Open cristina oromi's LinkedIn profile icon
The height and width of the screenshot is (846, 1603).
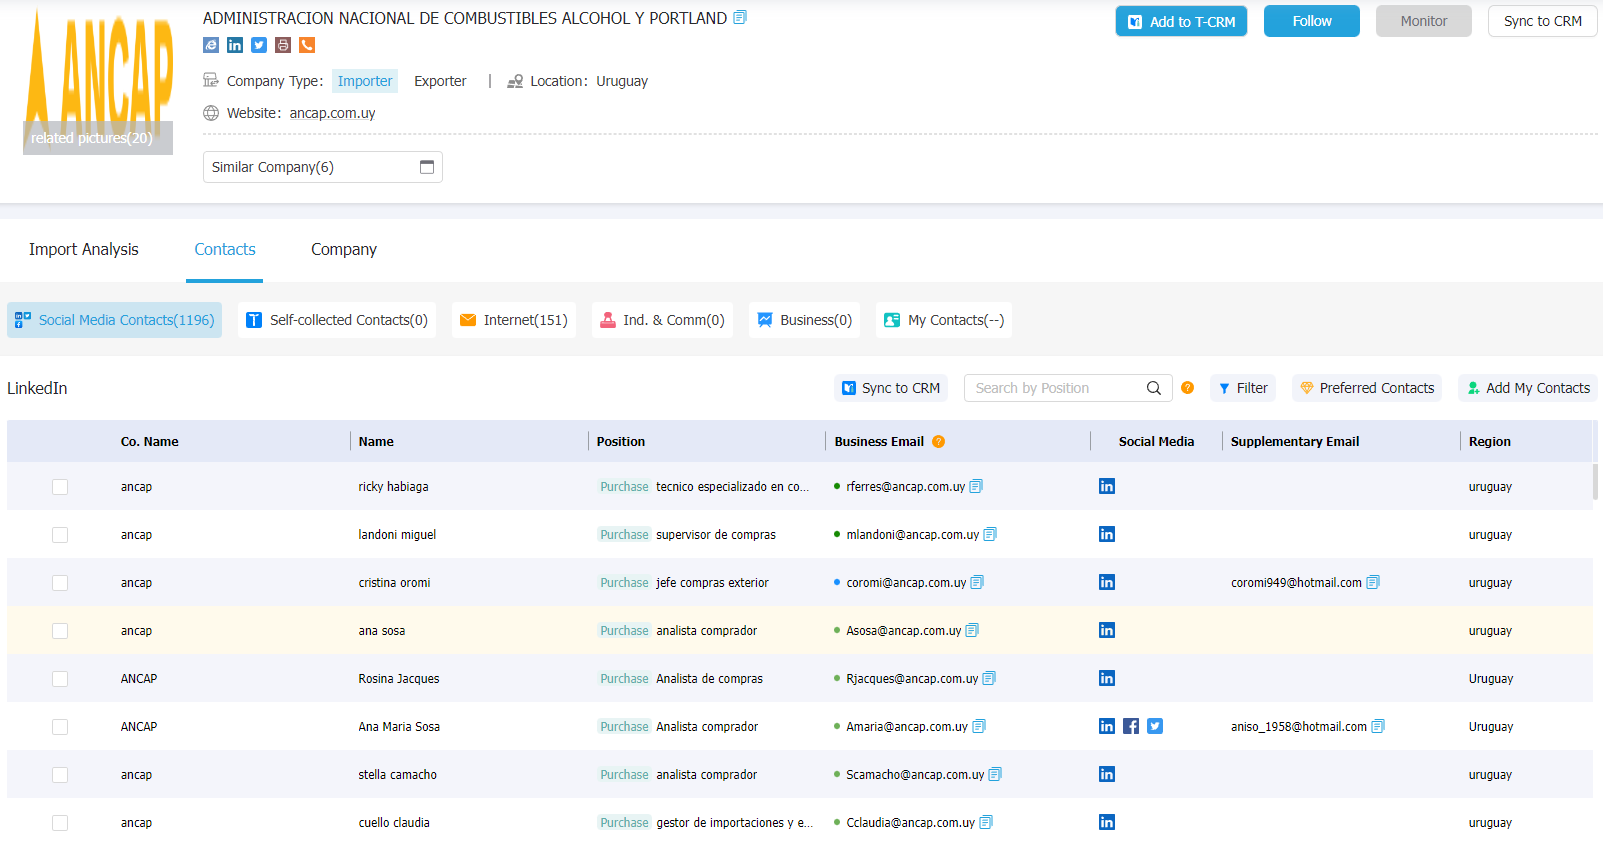click(1107, 582)
